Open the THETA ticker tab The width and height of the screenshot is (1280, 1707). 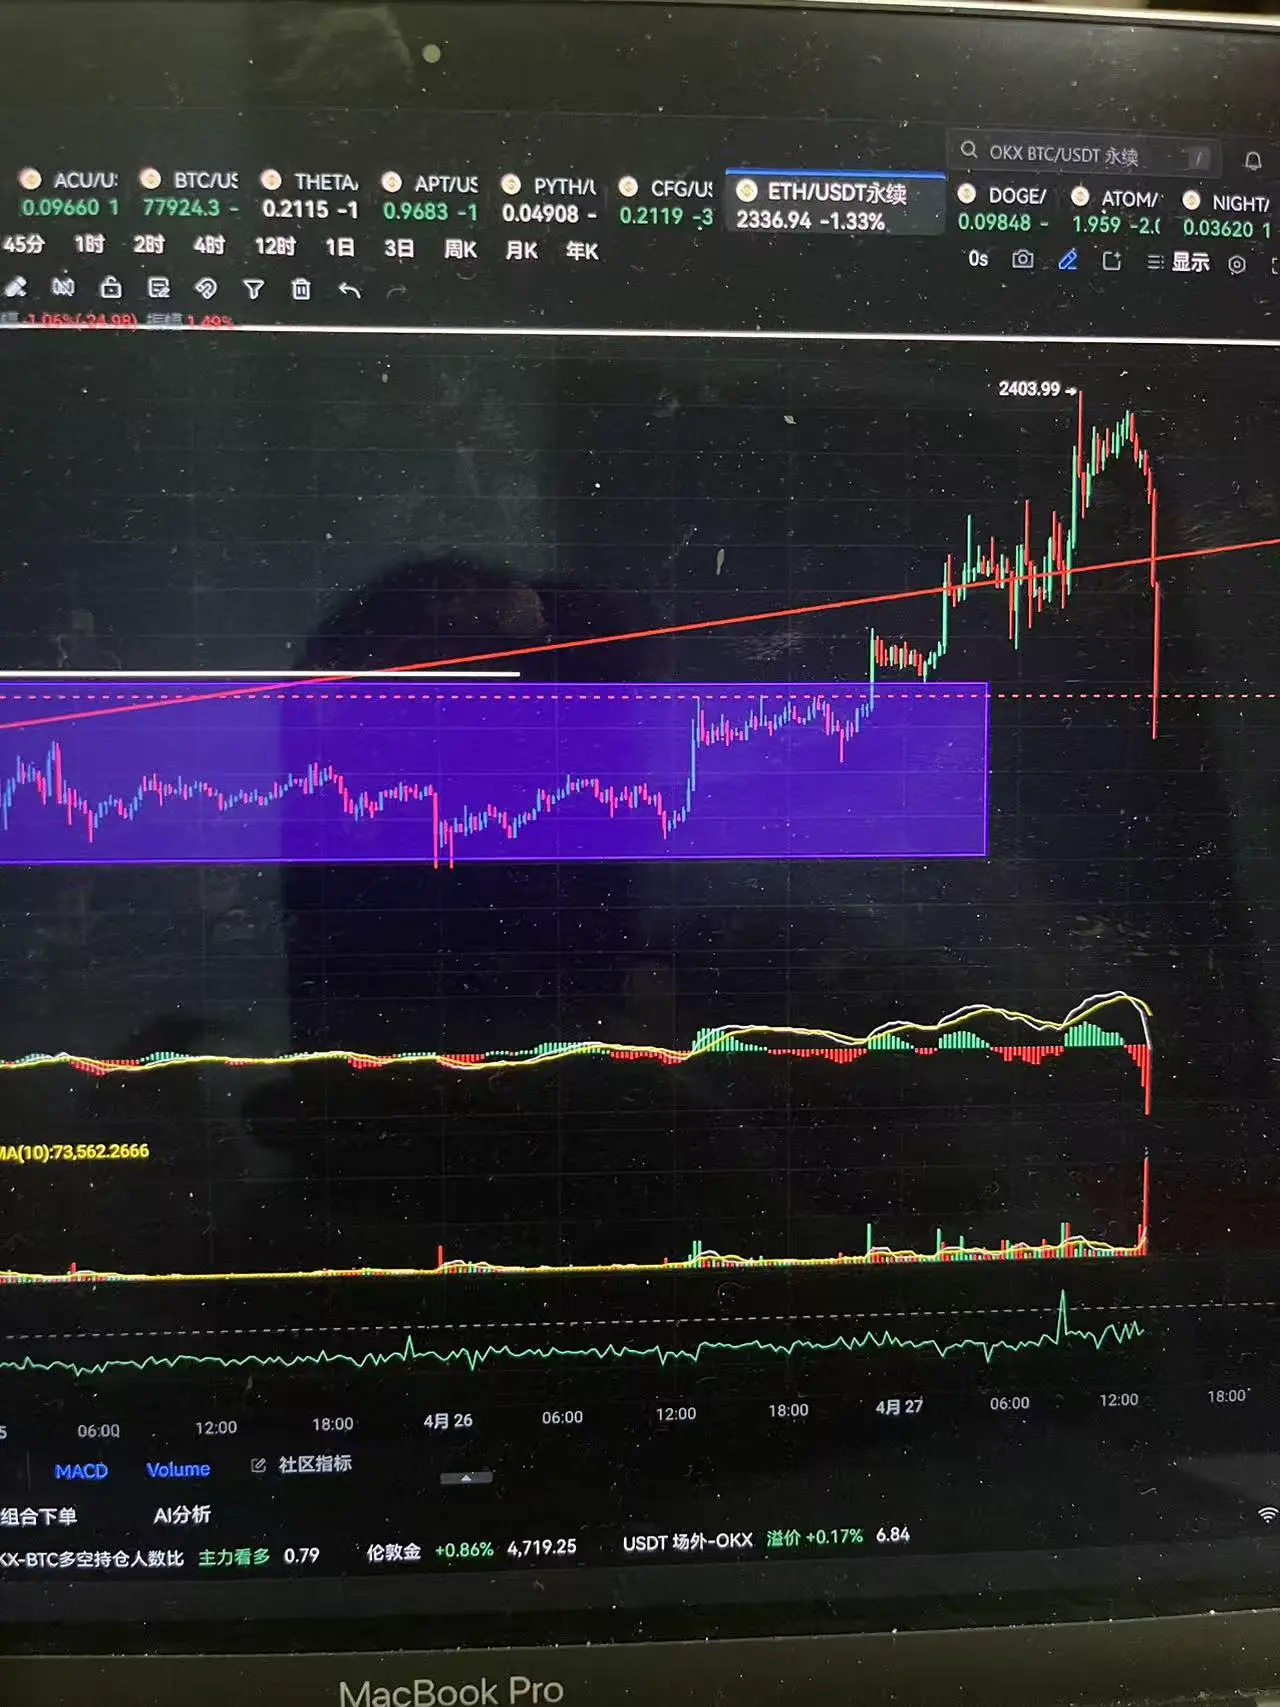pyautogui.click(x=311, y=195)
